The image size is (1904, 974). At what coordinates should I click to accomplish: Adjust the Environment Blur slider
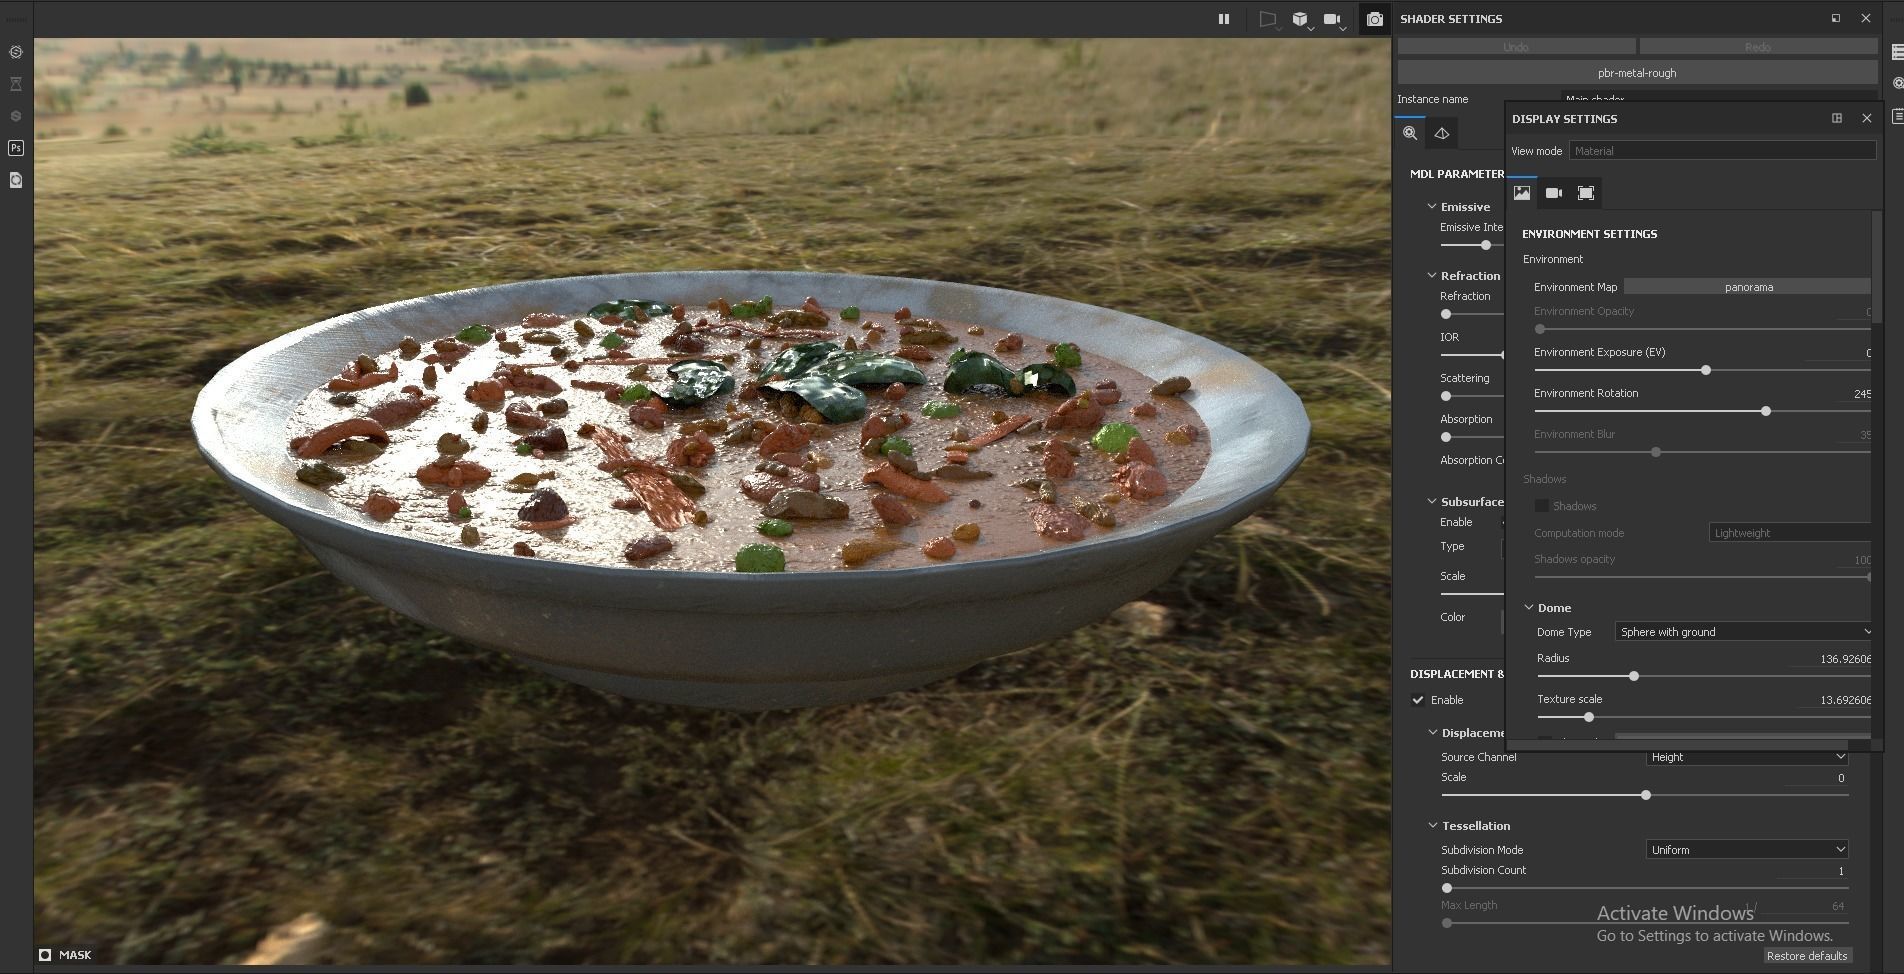coord(1656,452)
